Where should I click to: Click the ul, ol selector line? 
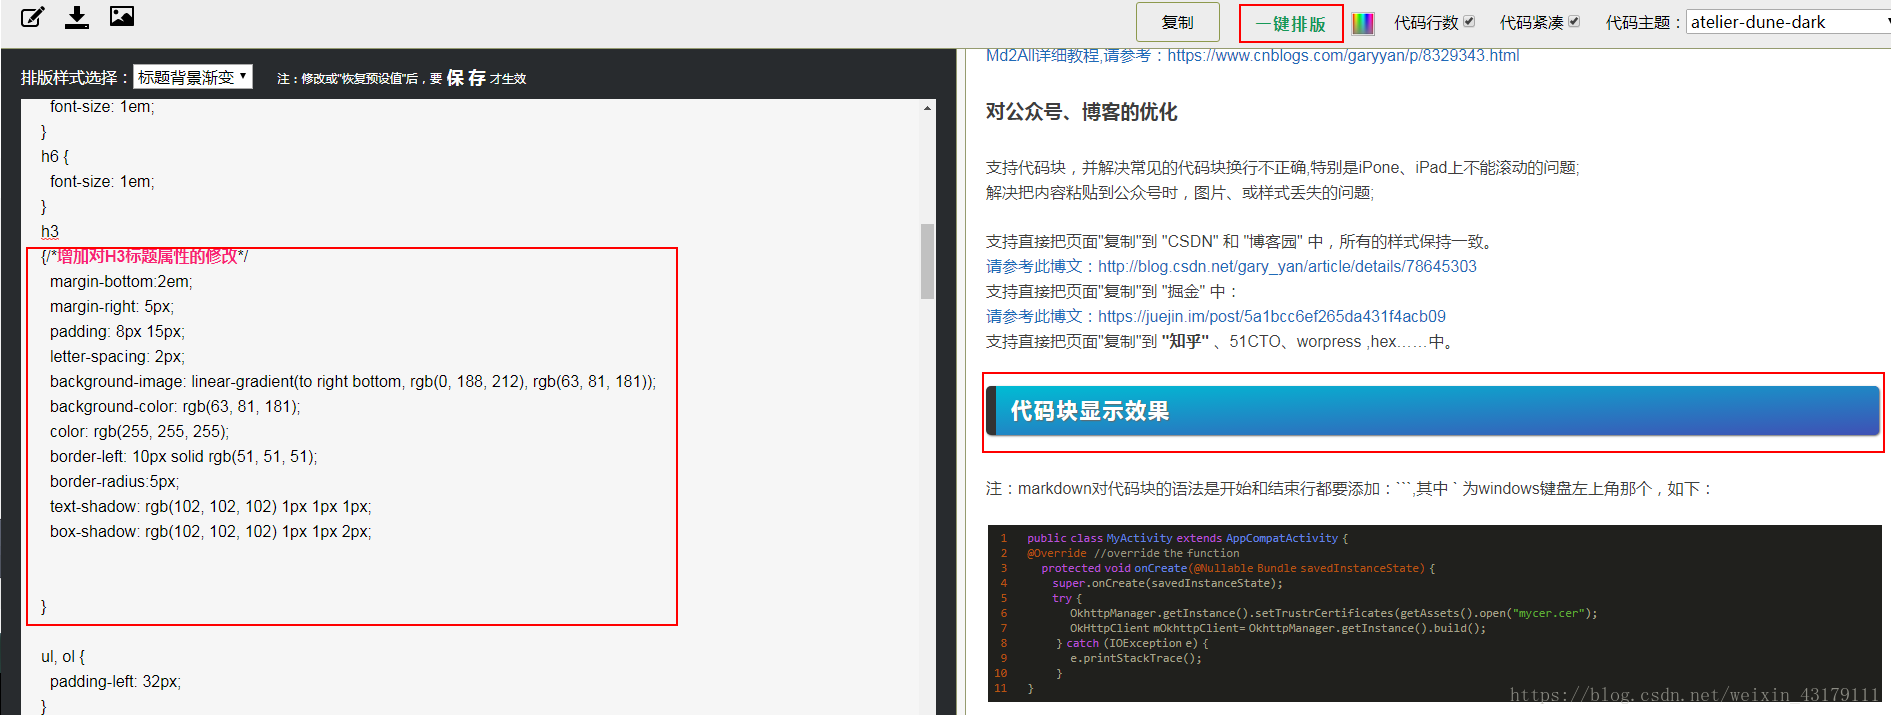(63, 657)
